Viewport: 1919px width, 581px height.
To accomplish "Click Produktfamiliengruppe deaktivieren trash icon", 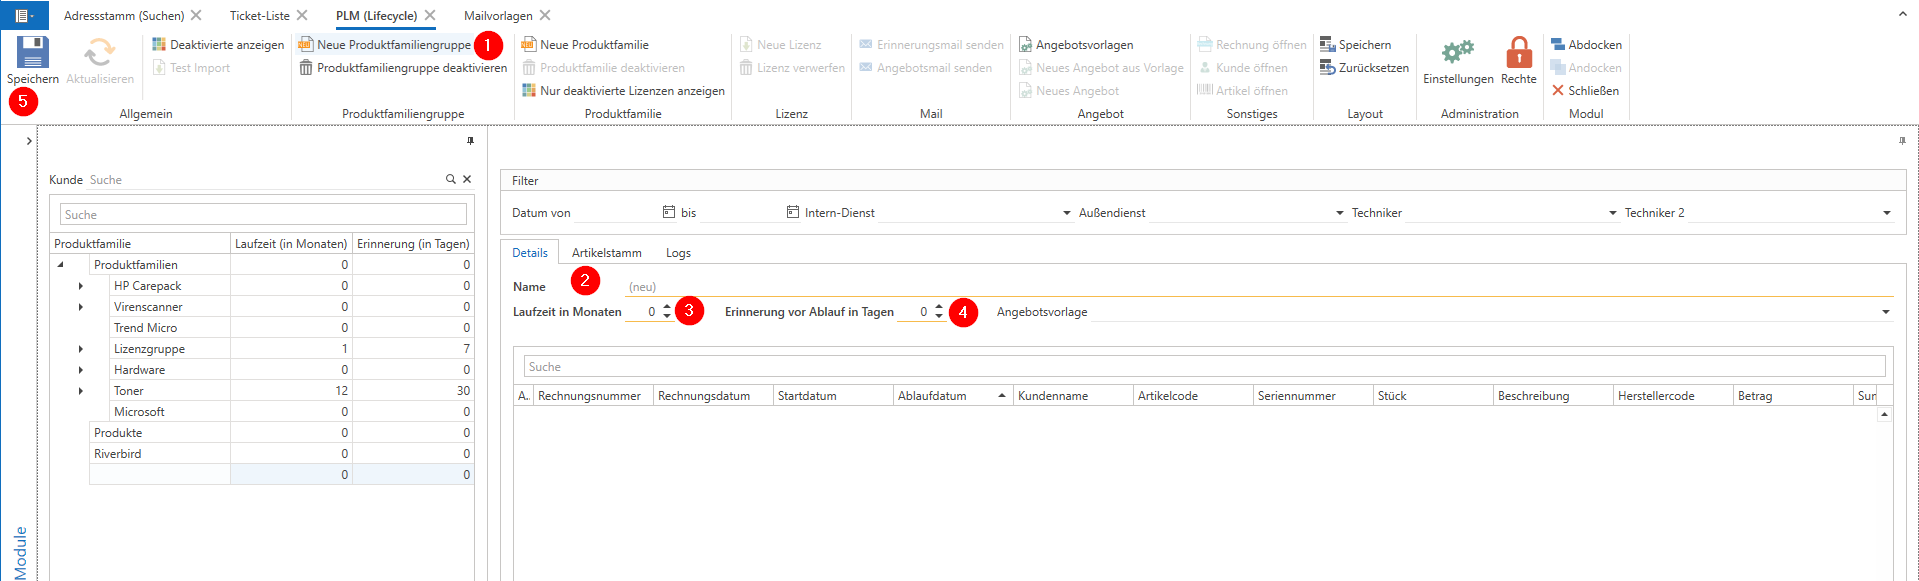I will (306, 68).
